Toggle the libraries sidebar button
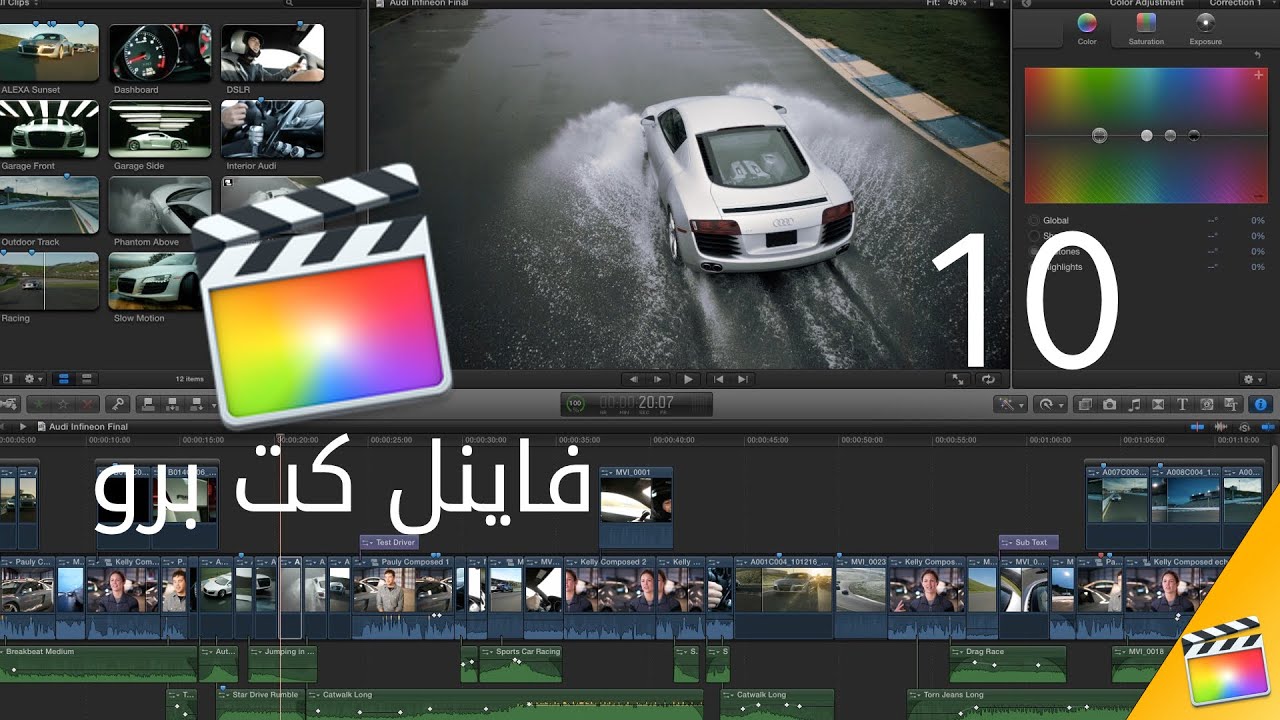This screenshot has height=720, width=1280. (7, 379)
